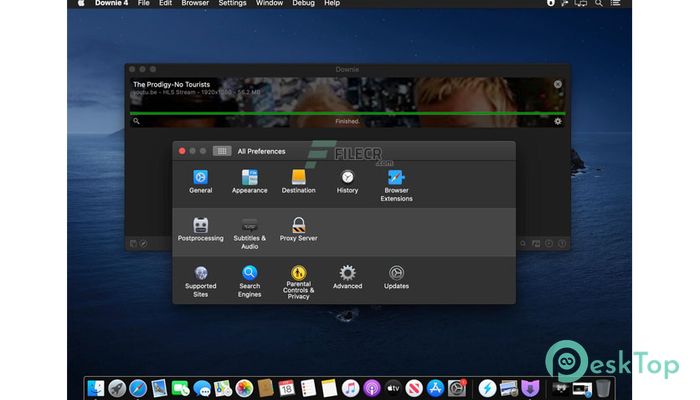Open Photos app in the Dock
The image size is (700, 400).
244,388
